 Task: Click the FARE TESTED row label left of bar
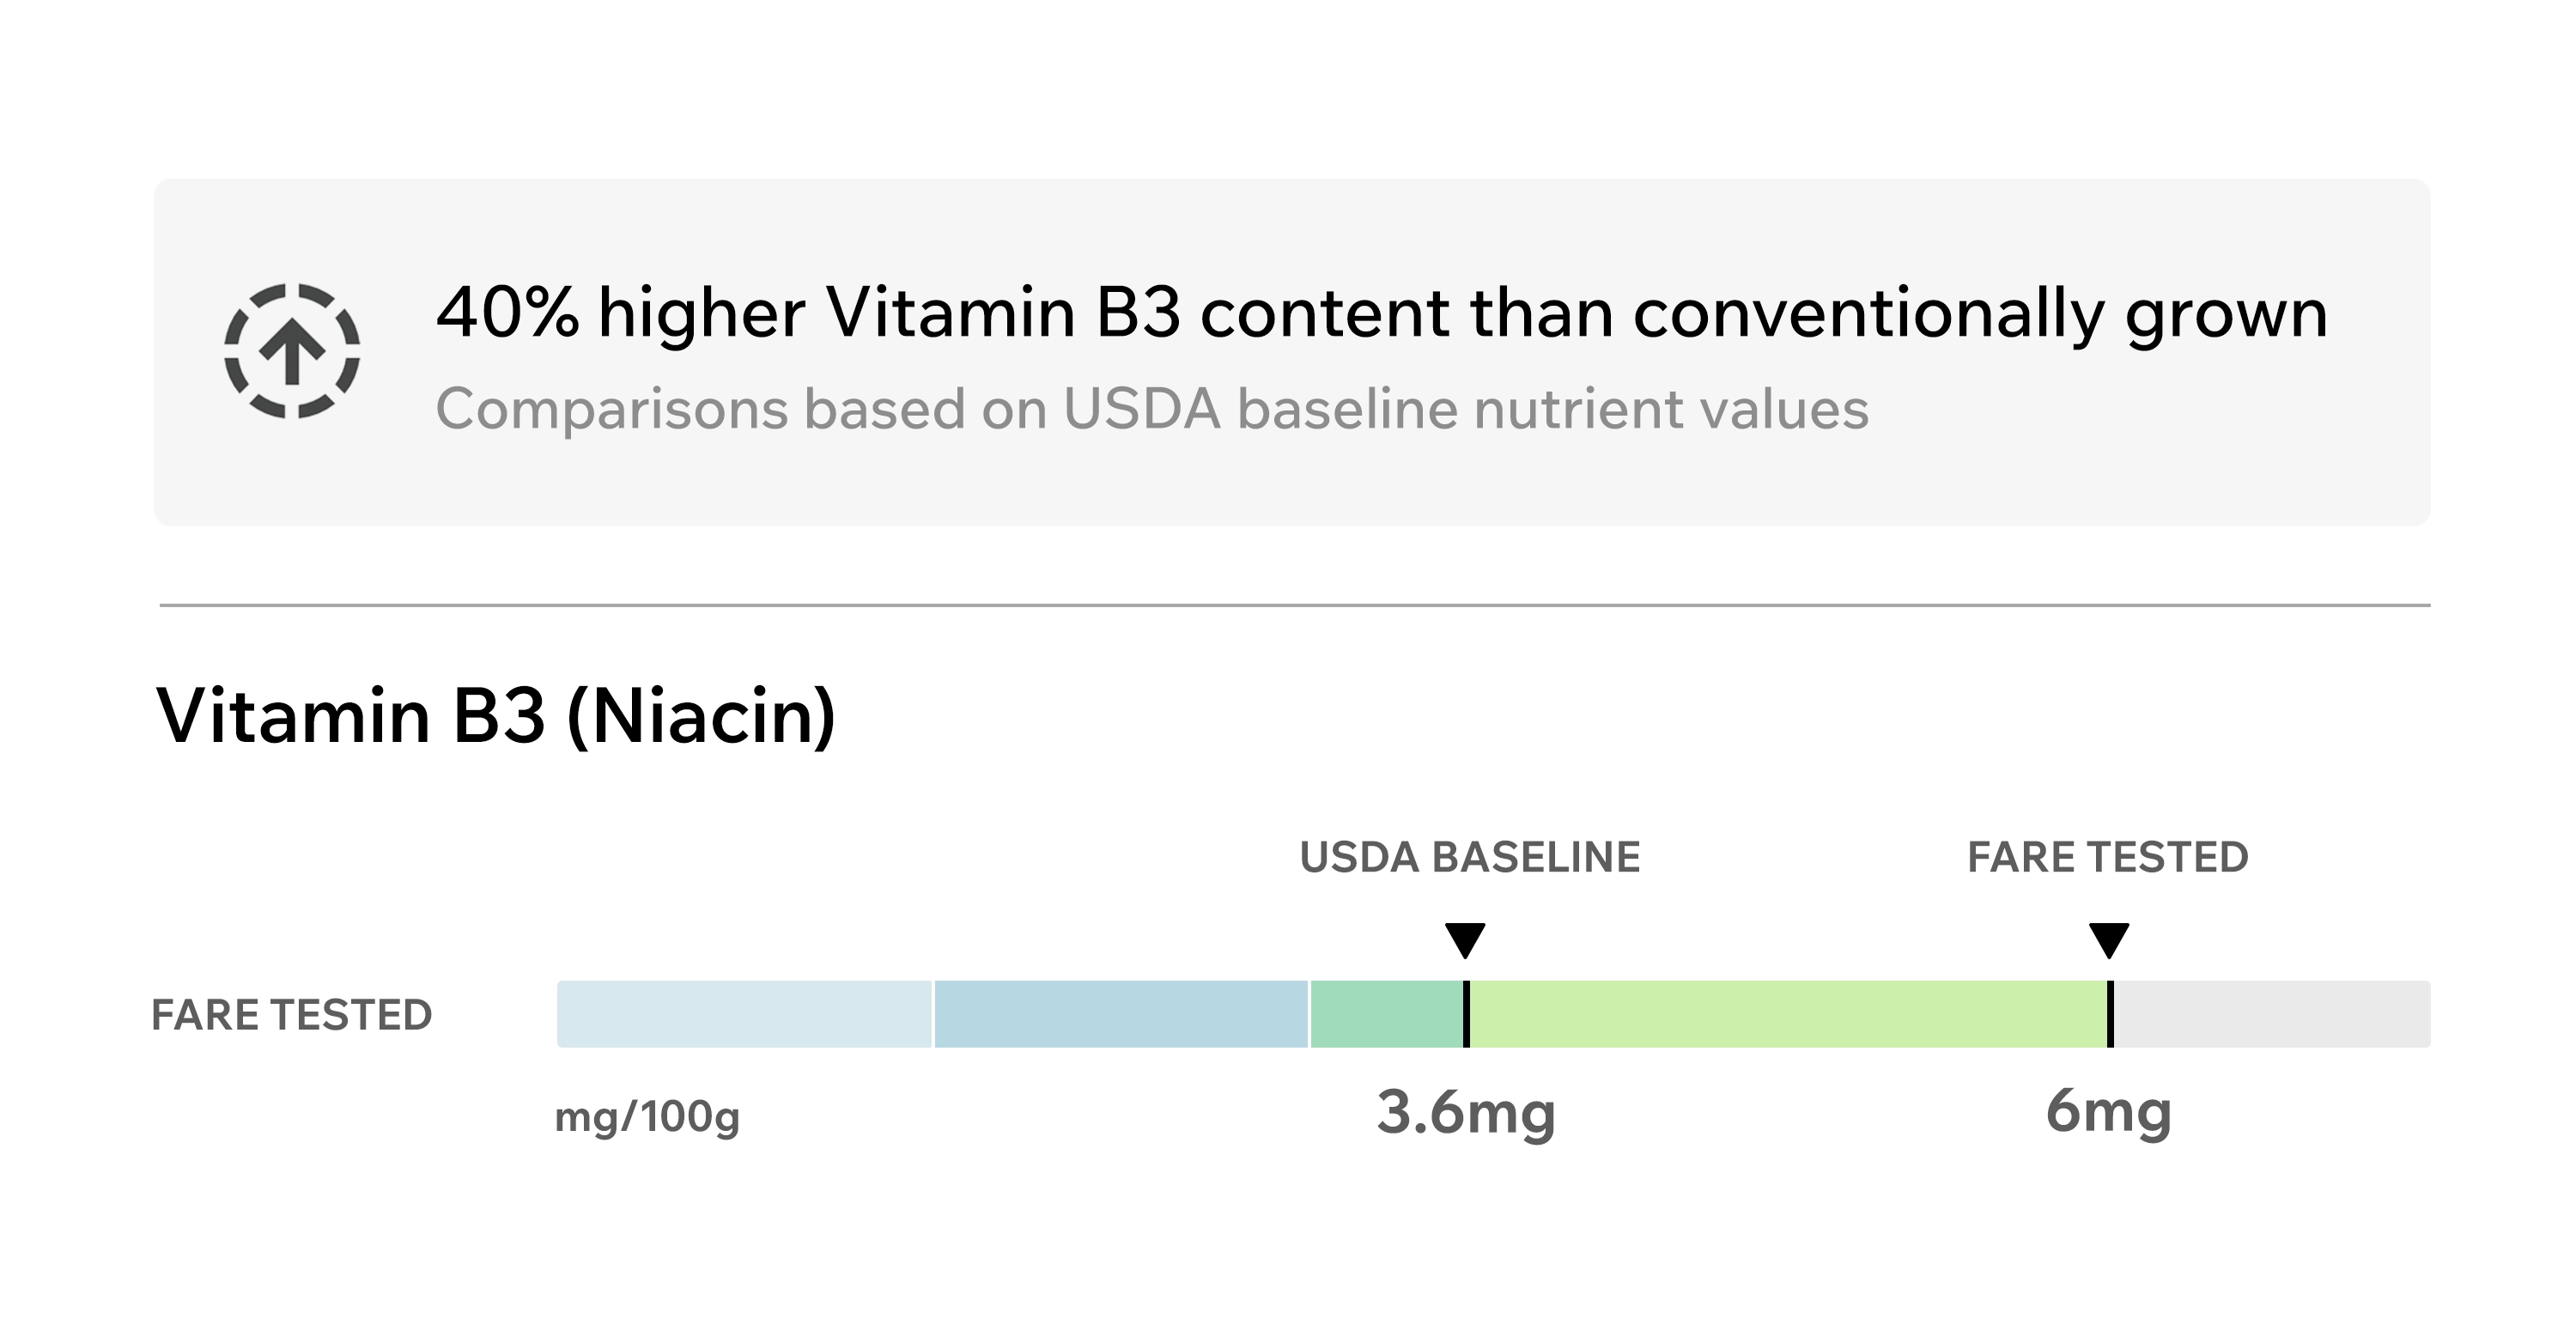[x=291, y=1015]
